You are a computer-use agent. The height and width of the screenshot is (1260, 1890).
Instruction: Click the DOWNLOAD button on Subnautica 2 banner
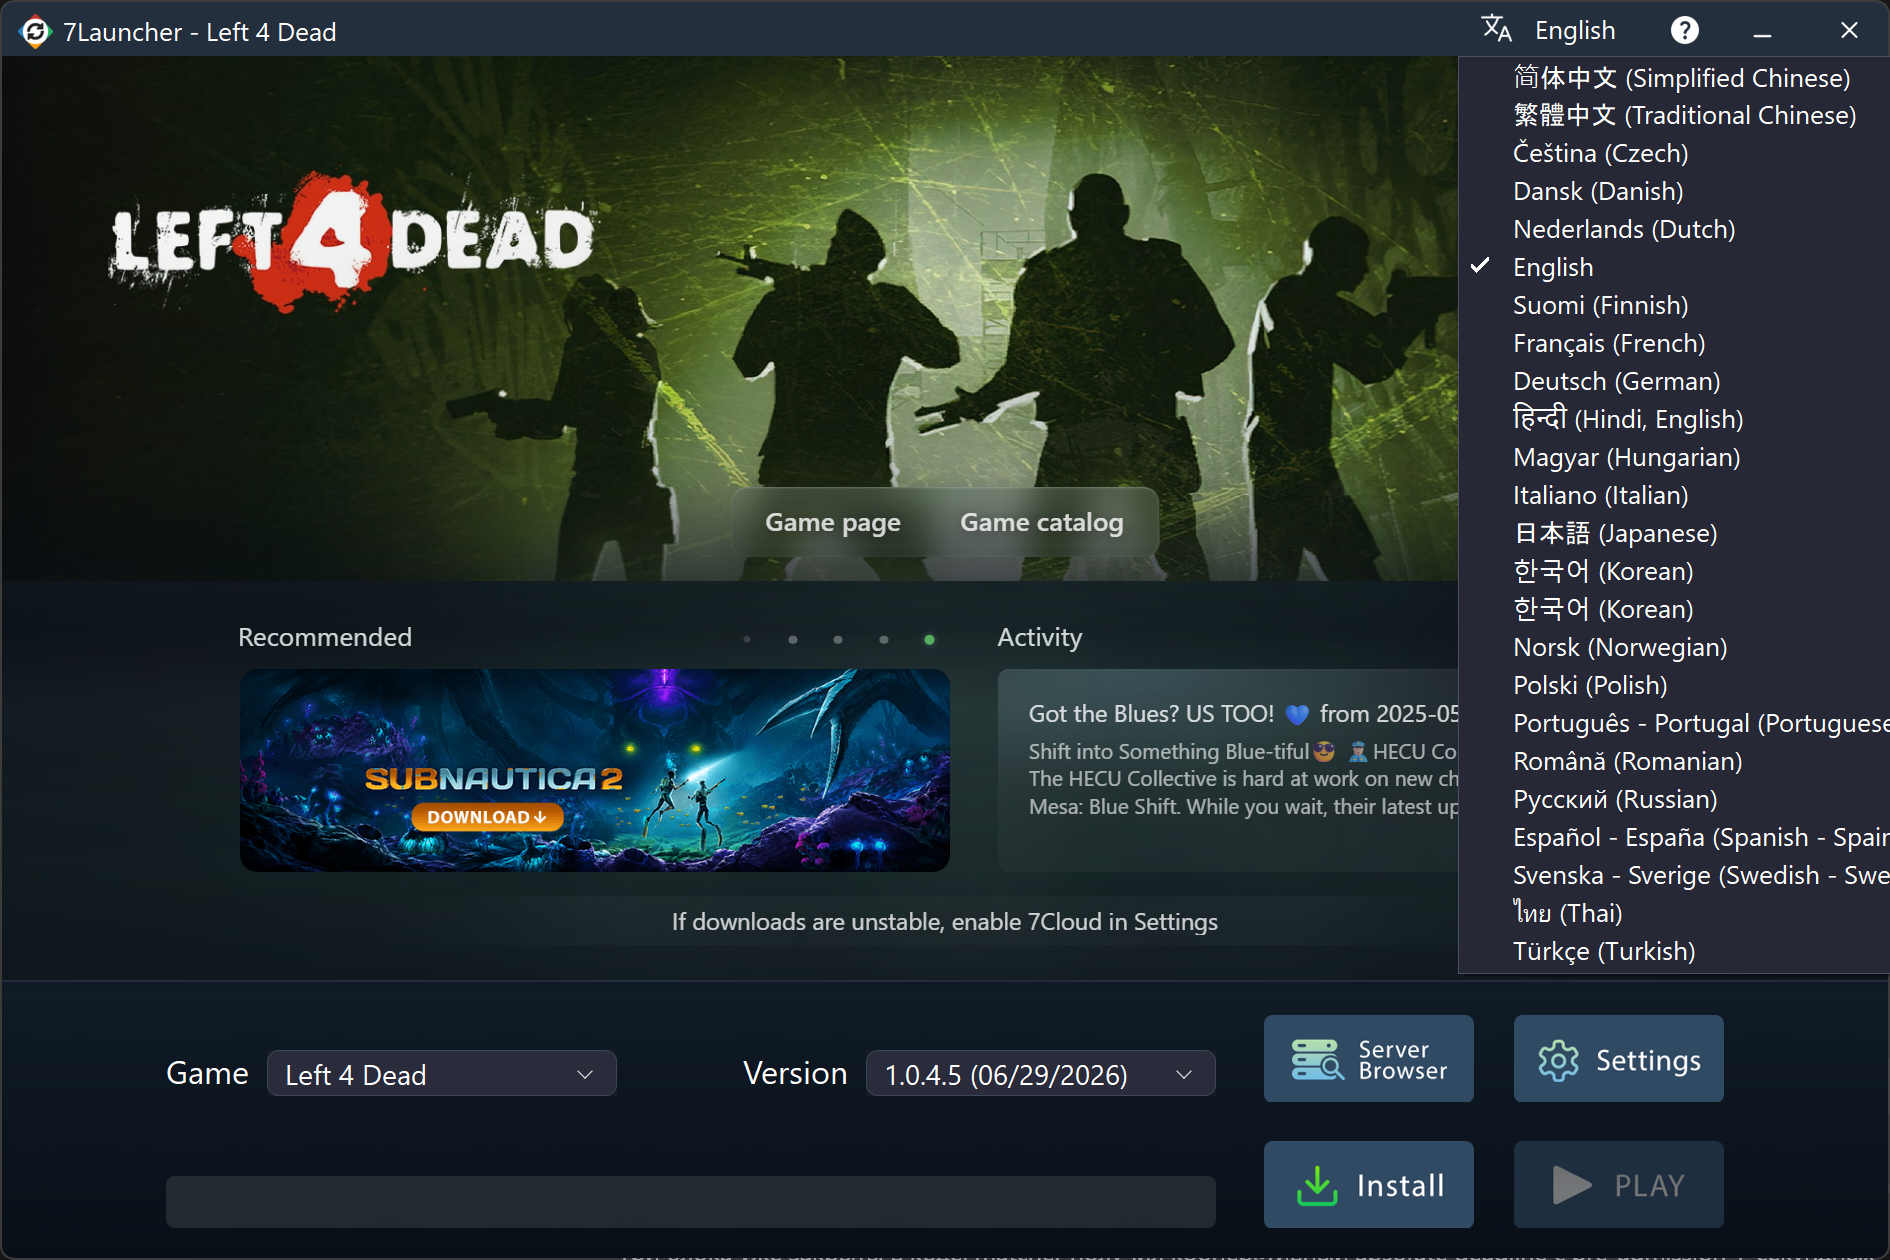pyautogui.click(x=487, y=817)
